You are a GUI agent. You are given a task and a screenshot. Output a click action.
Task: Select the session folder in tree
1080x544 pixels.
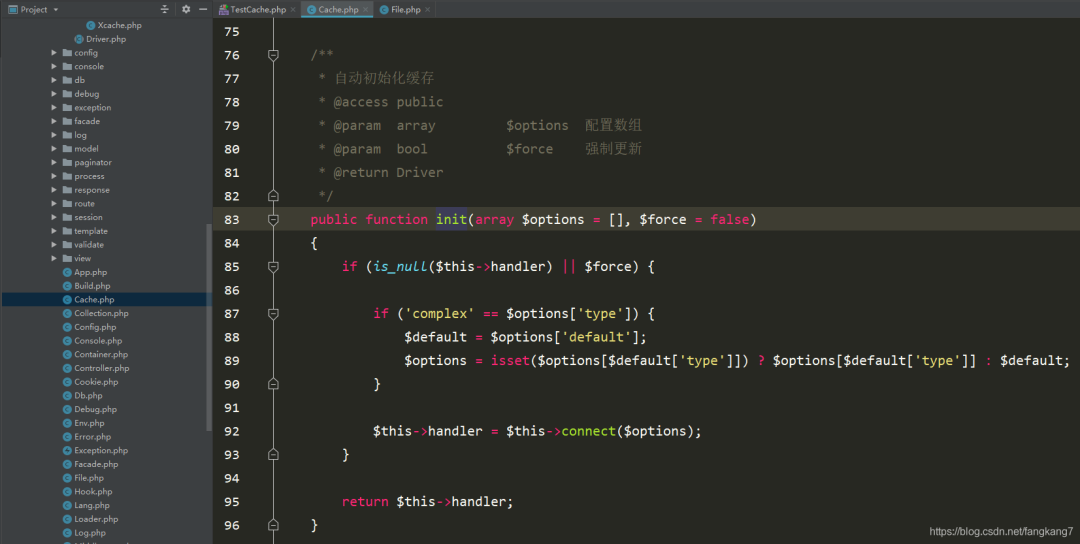[88, 217]
